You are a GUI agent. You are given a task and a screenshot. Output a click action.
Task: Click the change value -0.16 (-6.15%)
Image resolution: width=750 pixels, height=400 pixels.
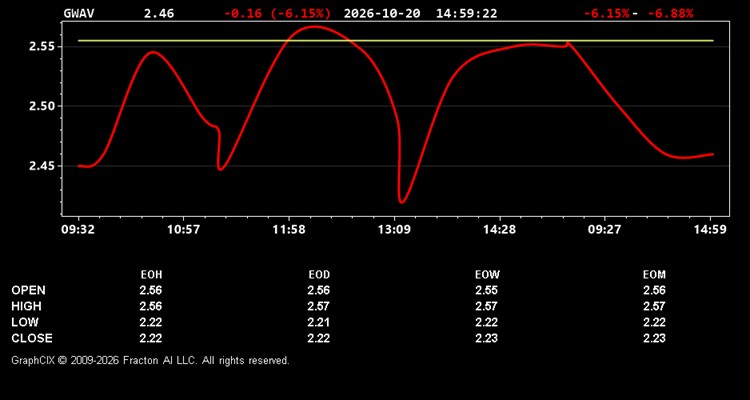[277, 13]
